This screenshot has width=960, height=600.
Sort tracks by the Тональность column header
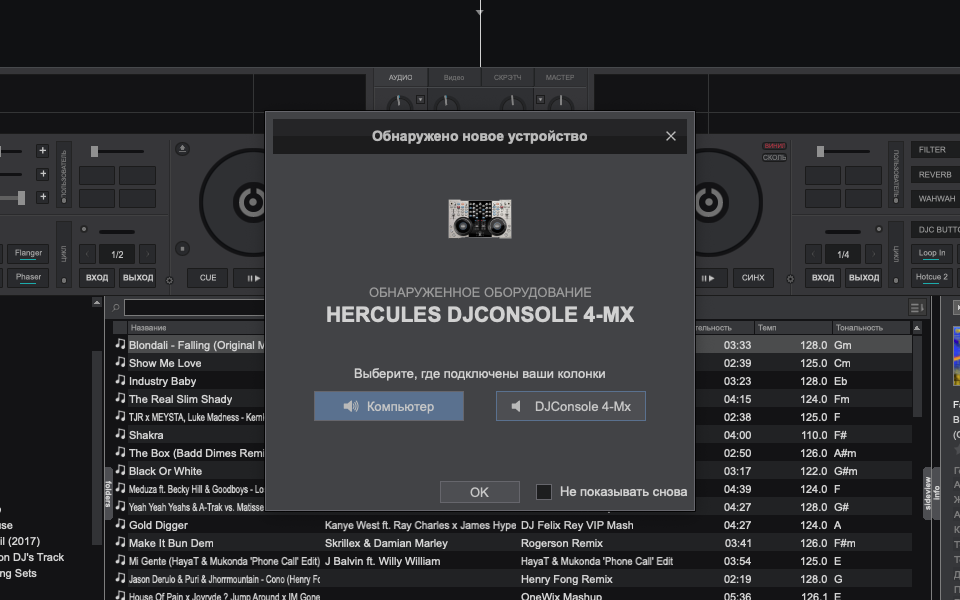[871, 328]
